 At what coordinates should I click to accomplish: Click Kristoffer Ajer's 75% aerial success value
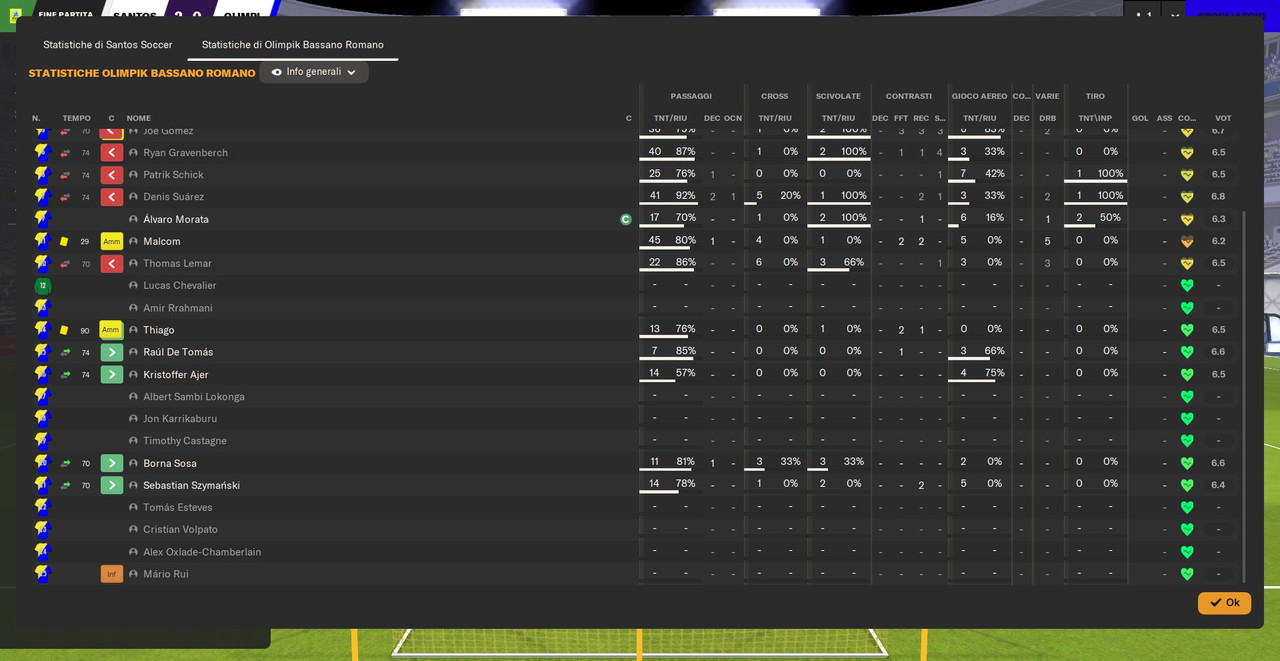(994, 373)
